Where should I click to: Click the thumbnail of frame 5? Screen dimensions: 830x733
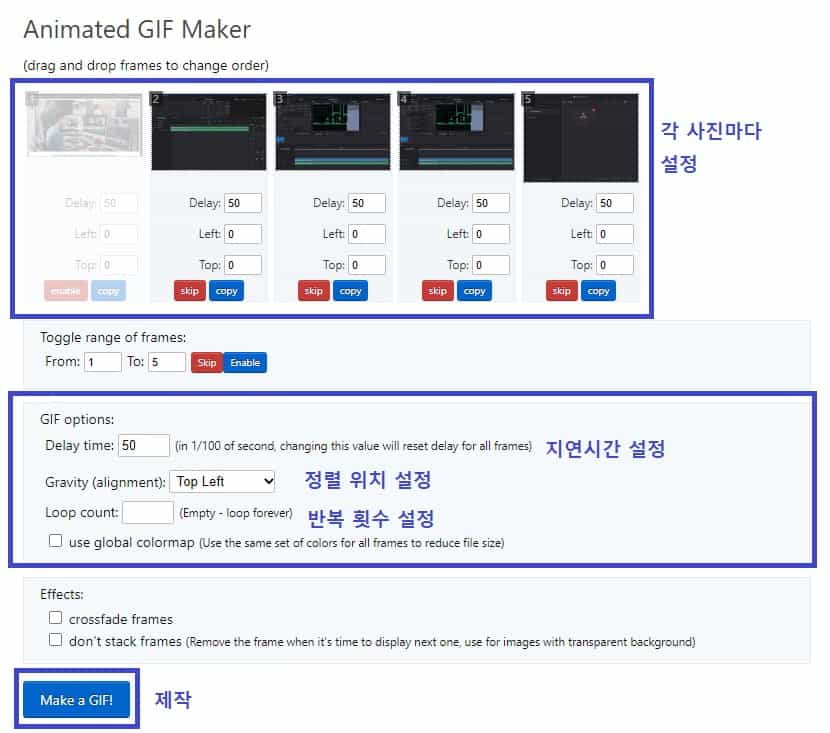[x=580, y=131]
